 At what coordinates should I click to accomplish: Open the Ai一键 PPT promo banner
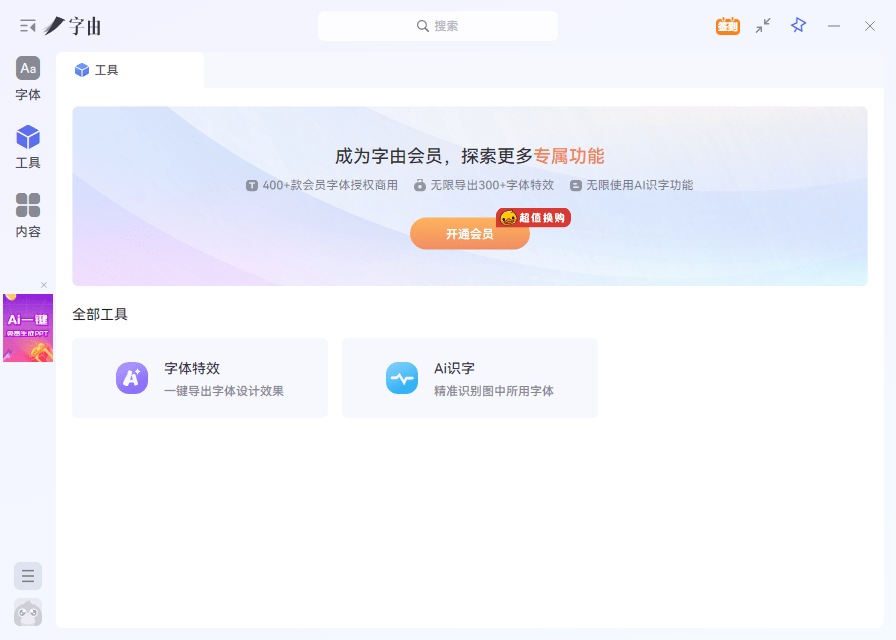coord(27,328)
